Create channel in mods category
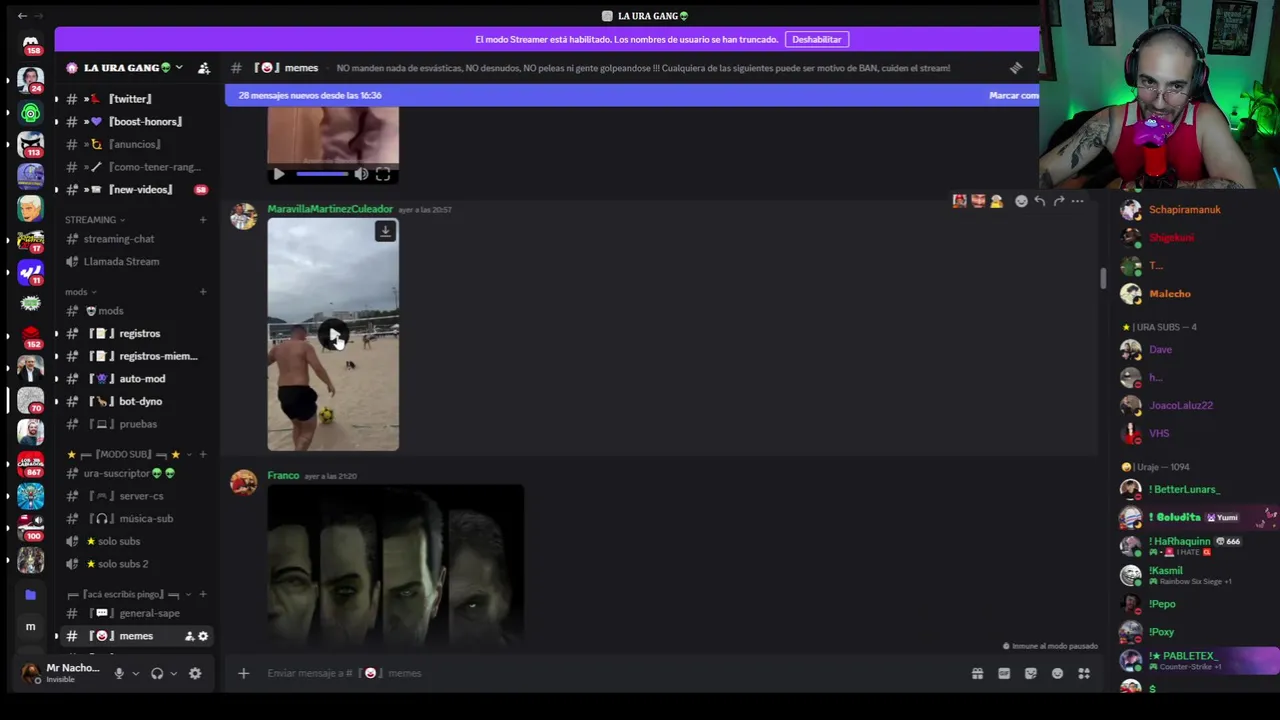Screen dimensions: 1280x720 point(203,292)
